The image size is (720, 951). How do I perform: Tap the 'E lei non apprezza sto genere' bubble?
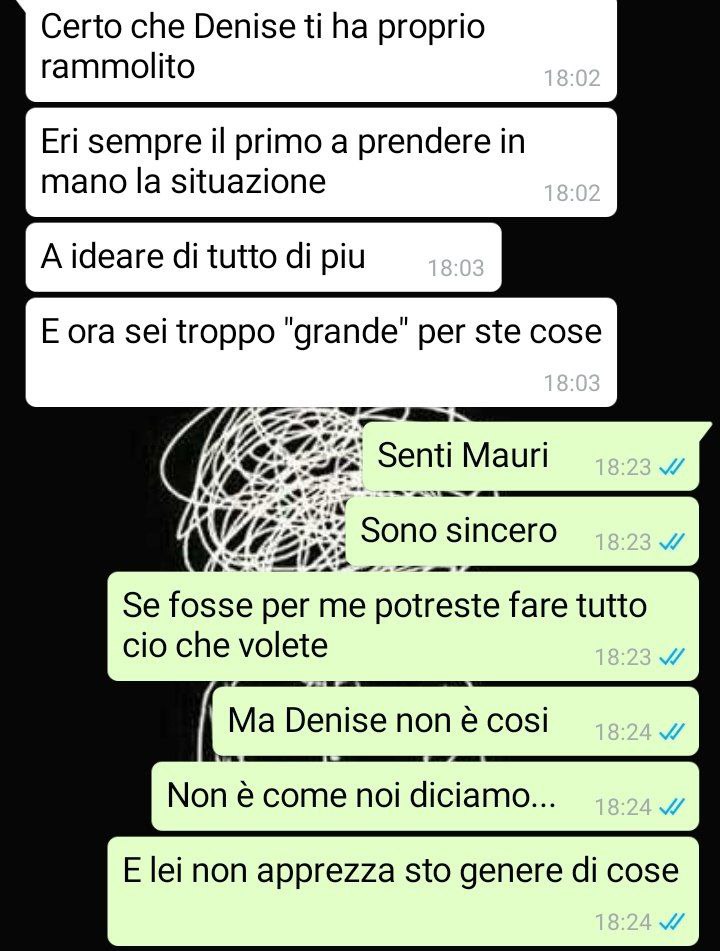coord(403,892)
